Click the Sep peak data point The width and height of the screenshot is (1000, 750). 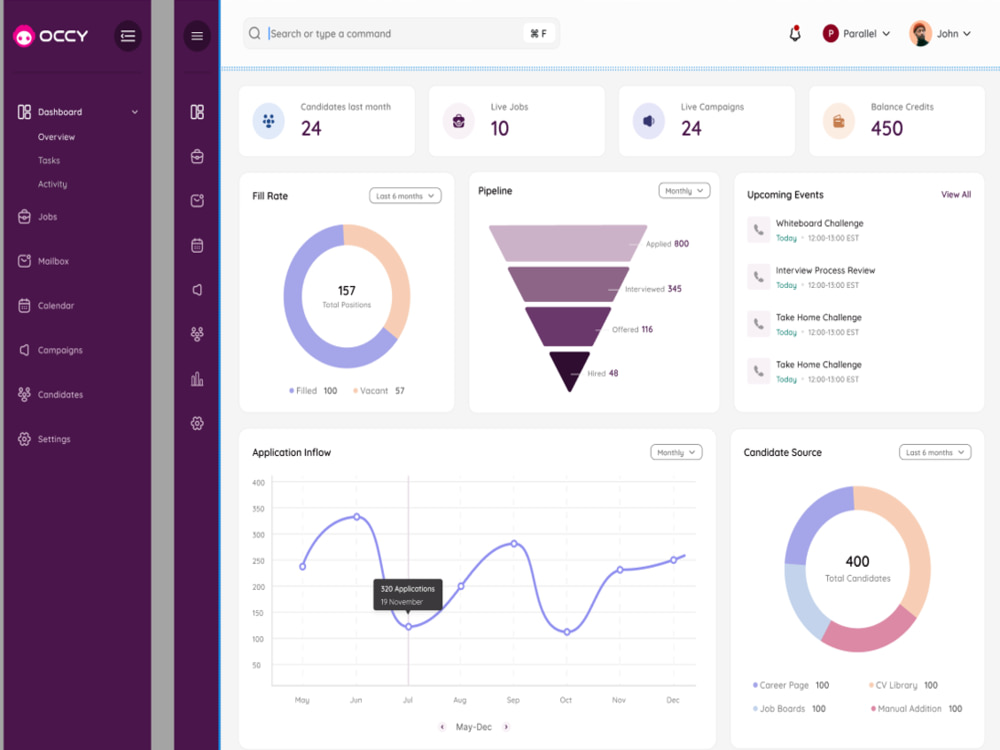click(514, 544)
